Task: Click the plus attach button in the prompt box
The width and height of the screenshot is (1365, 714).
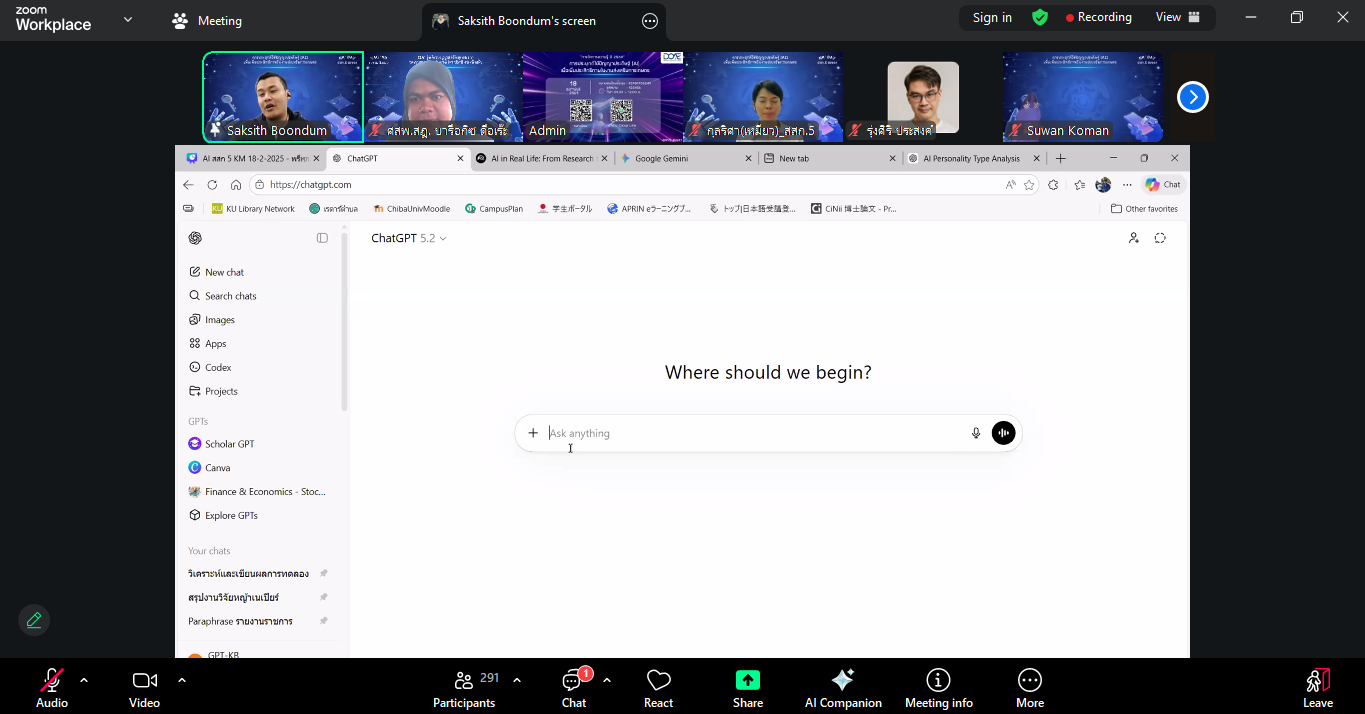Action: click(x=533, y=433)
